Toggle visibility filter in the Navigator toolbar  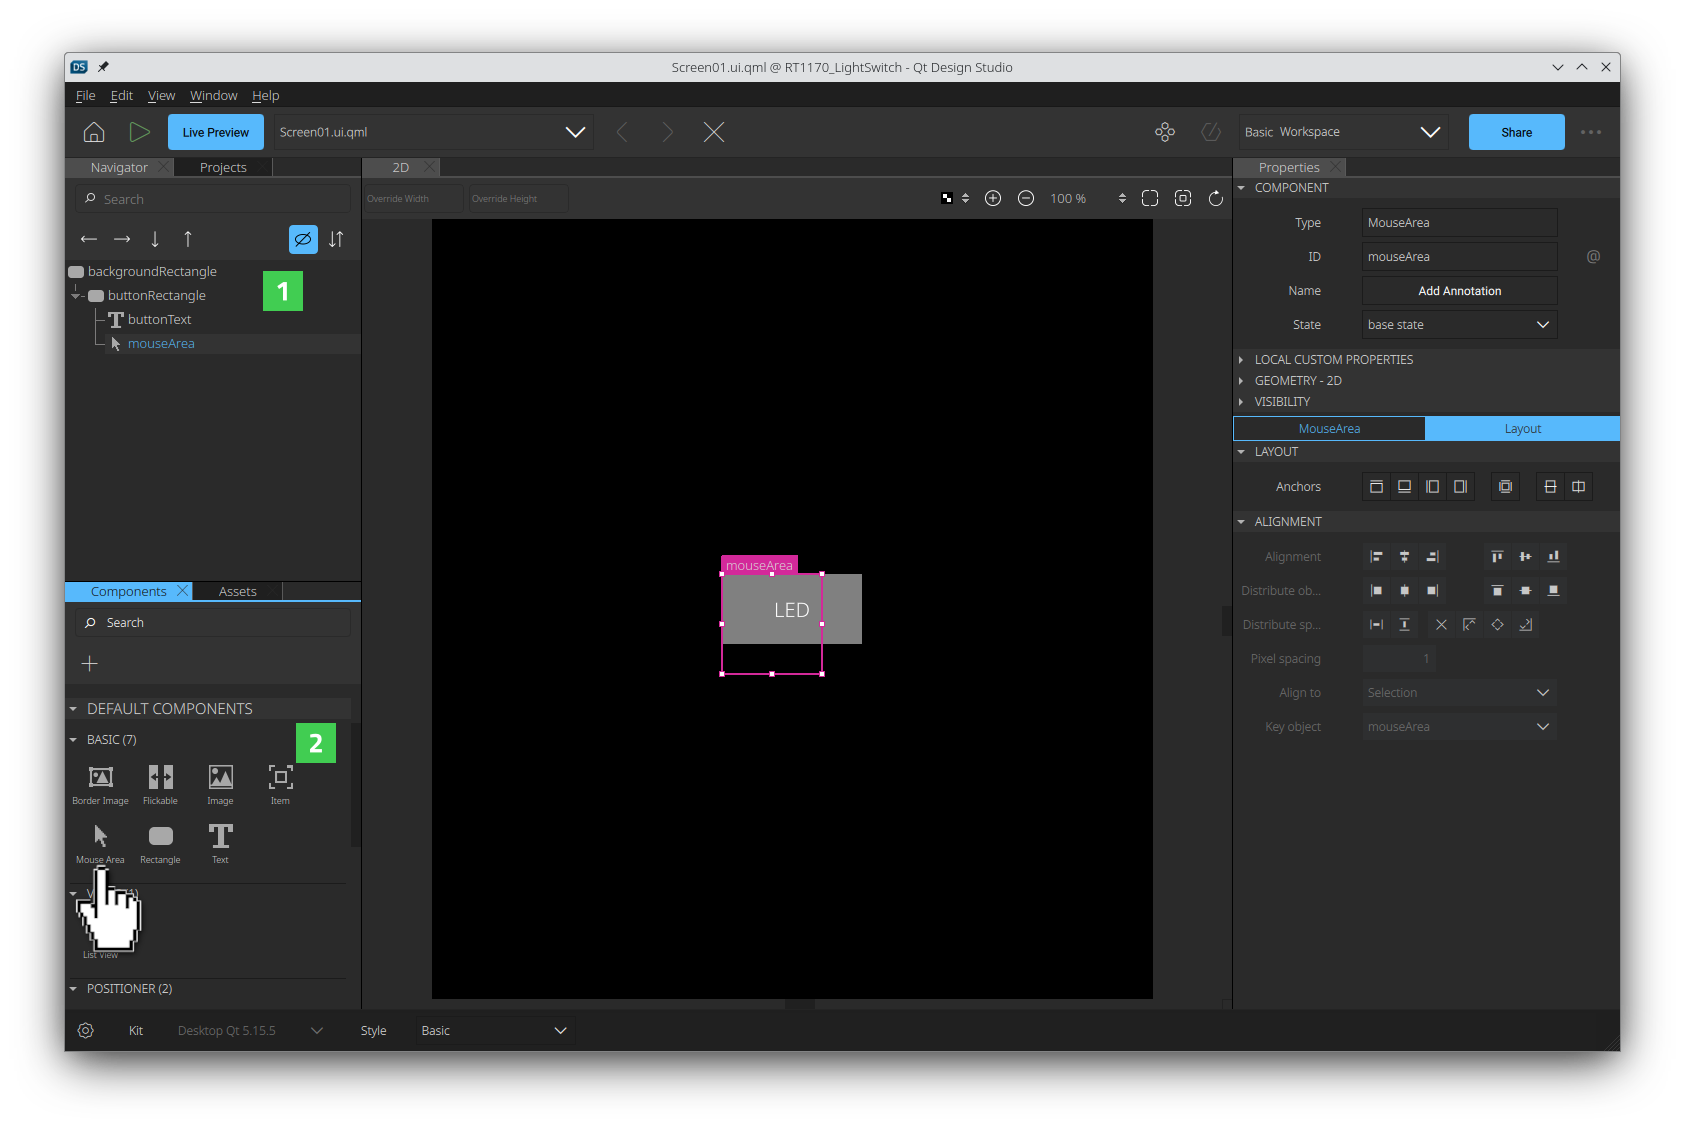coord(303,239)
